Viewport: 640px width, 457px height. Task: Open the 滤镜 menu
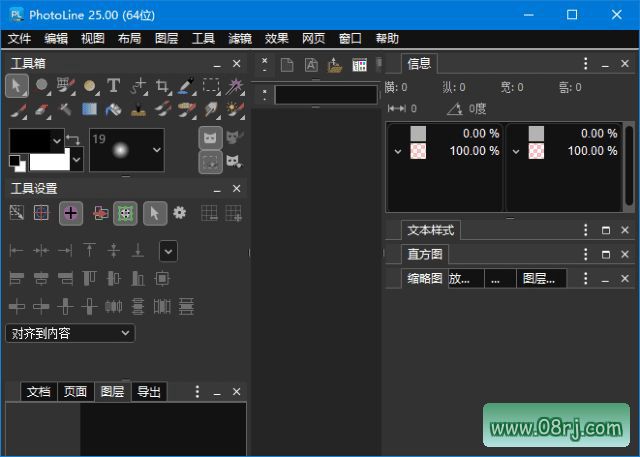pyautogui.click(x=240, y=39)
